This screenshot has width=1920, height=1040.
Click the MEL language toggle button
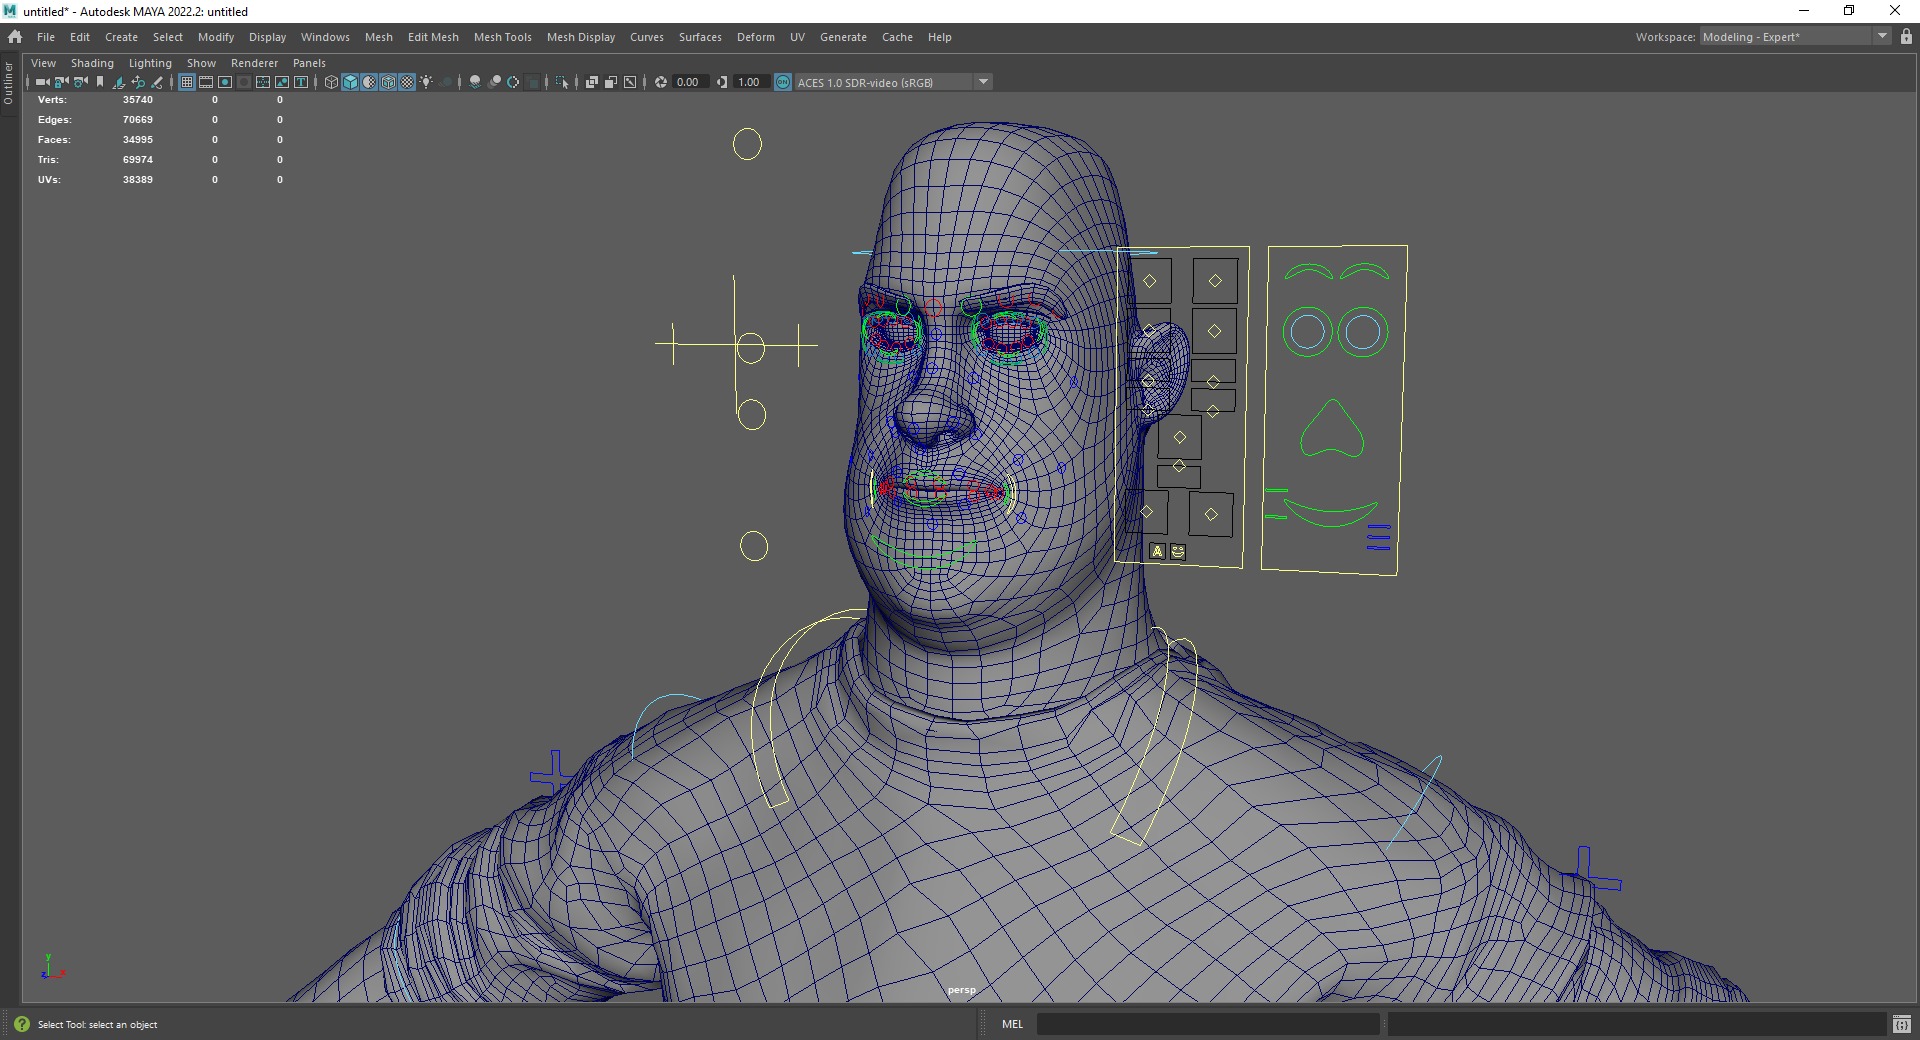coord(1012,1024)
